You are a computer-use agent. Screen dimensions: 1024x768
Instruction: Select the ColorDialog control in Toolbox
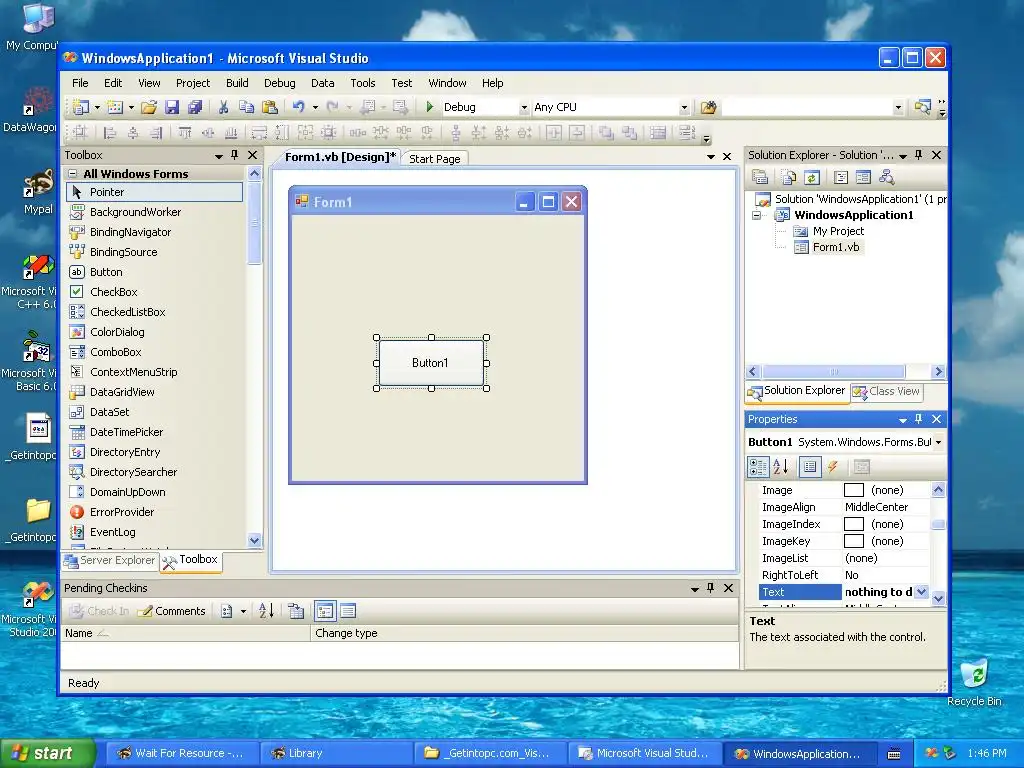pyautogui.click(x=155, y=332)
